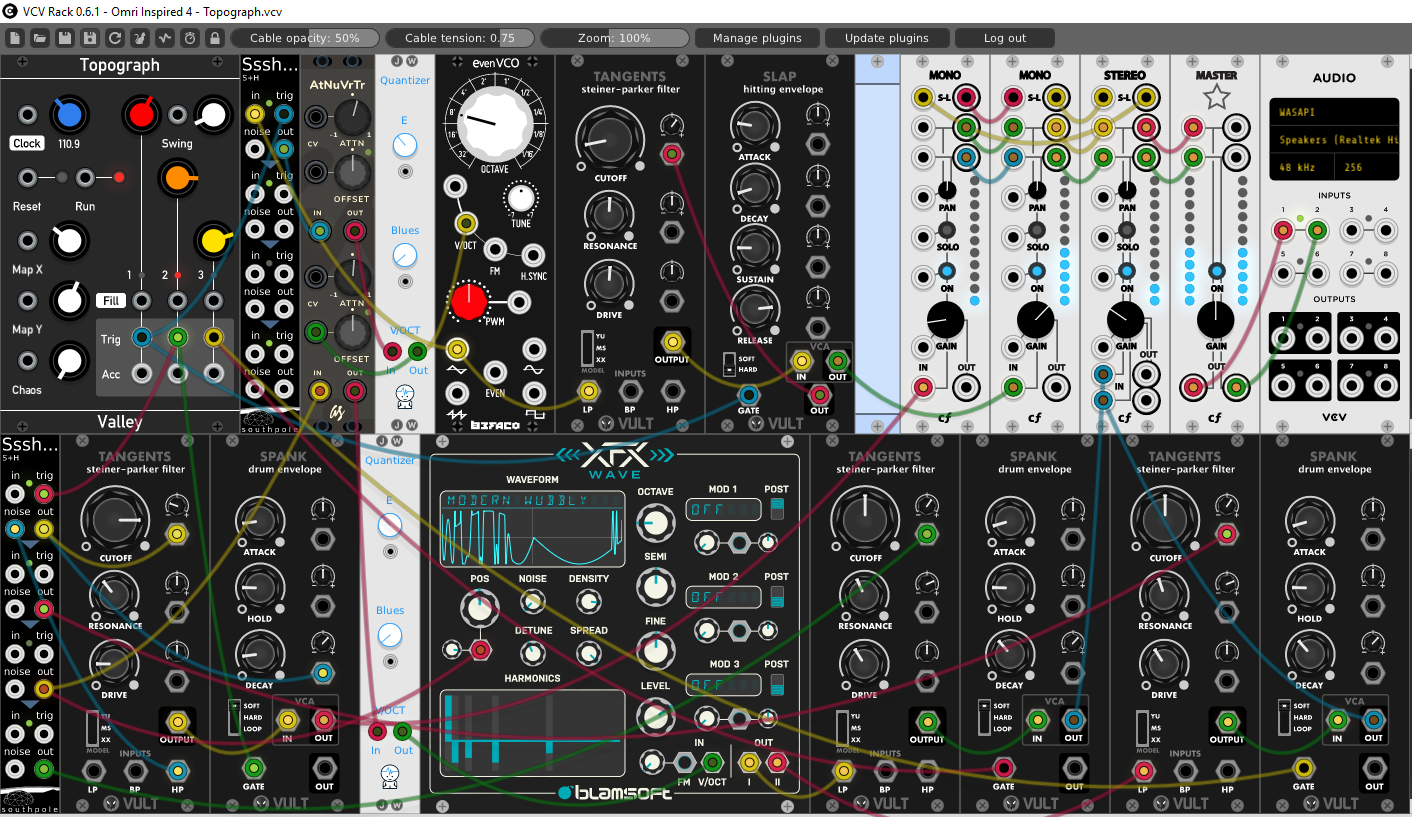
Task: Click the open patch folder icon
Action: tap(40, 38)
